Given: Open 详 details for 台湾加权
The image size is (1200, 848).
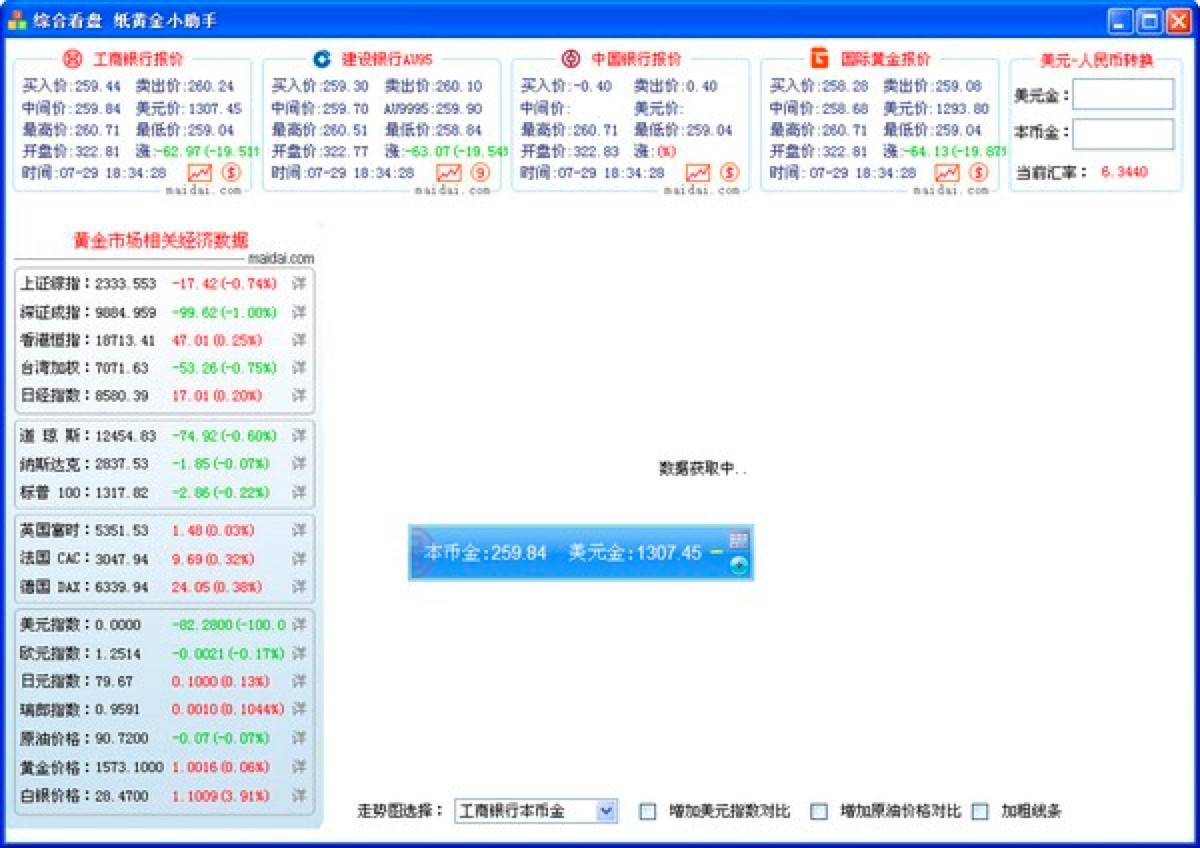Looking at the screenshot, I should click(299, 368).
